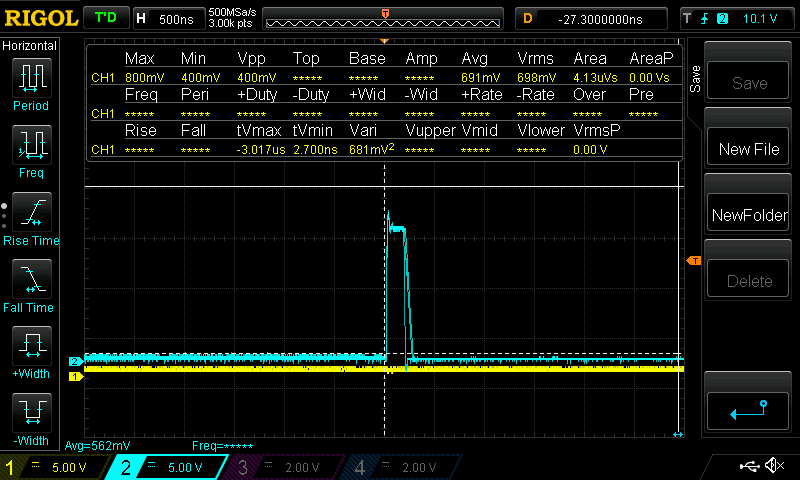The image size is (800, 480).
Task: Click the channel 1 tab at bottom
Action: 55,467
